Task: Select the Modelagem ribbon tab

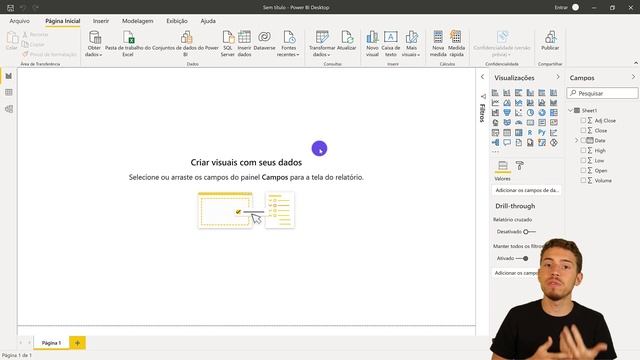Action: 138,21
